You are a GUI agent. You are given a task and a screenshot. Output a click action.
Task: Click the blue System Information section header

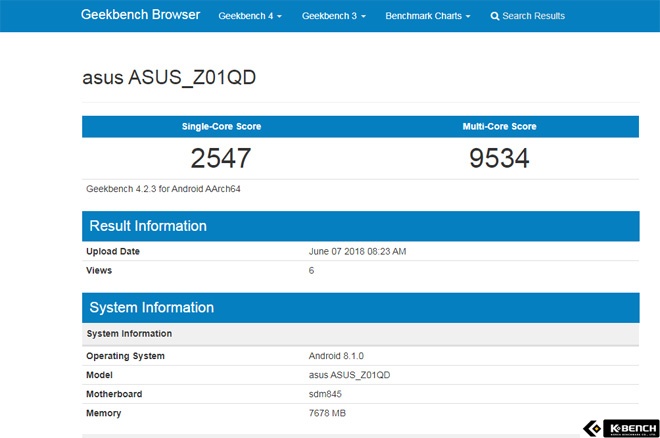[x=361, y=308]
